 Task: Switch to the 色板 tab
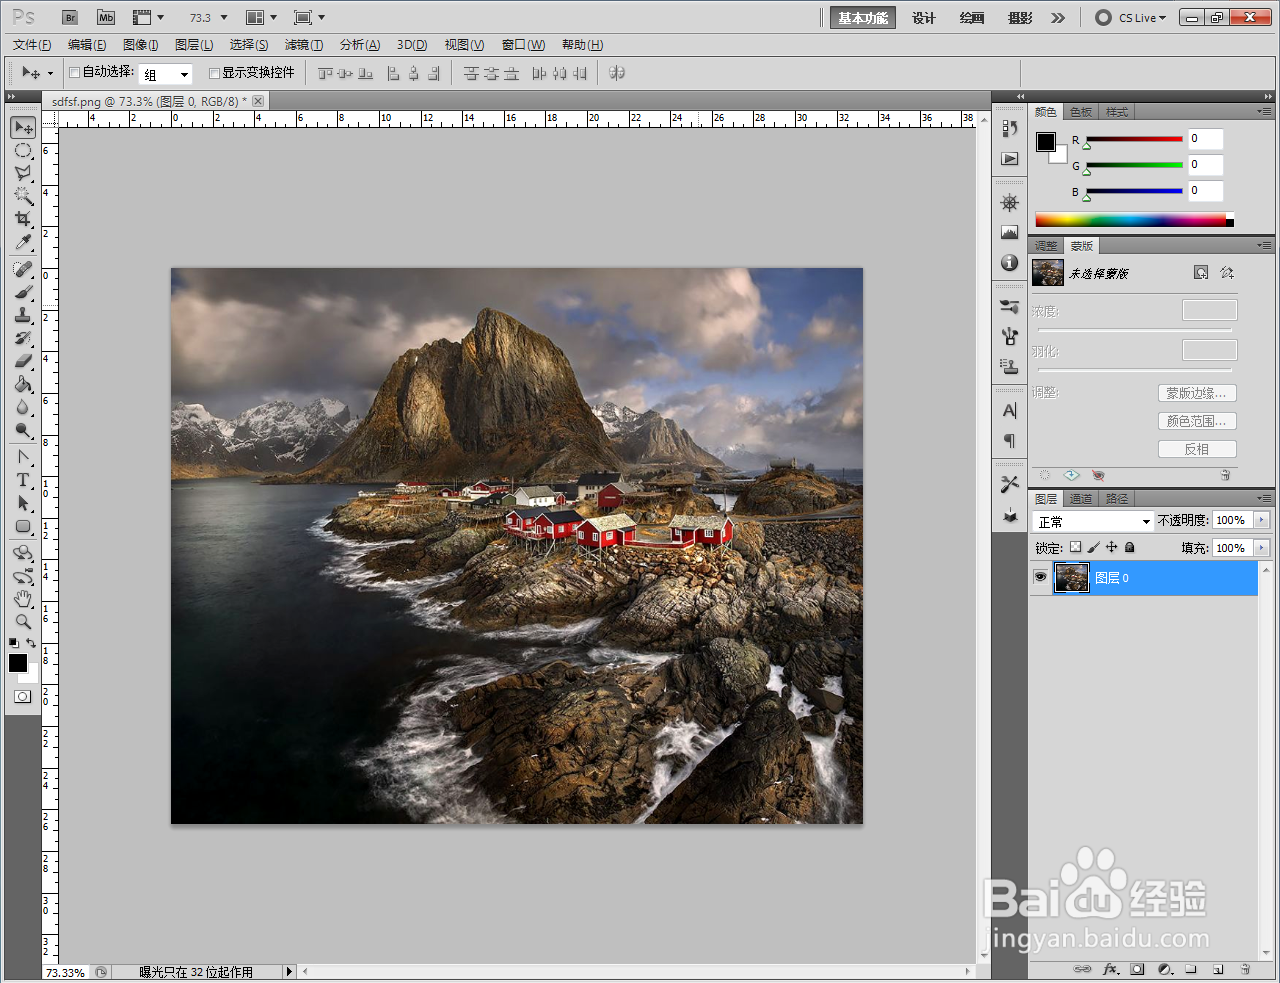[x=1081, y=112]
